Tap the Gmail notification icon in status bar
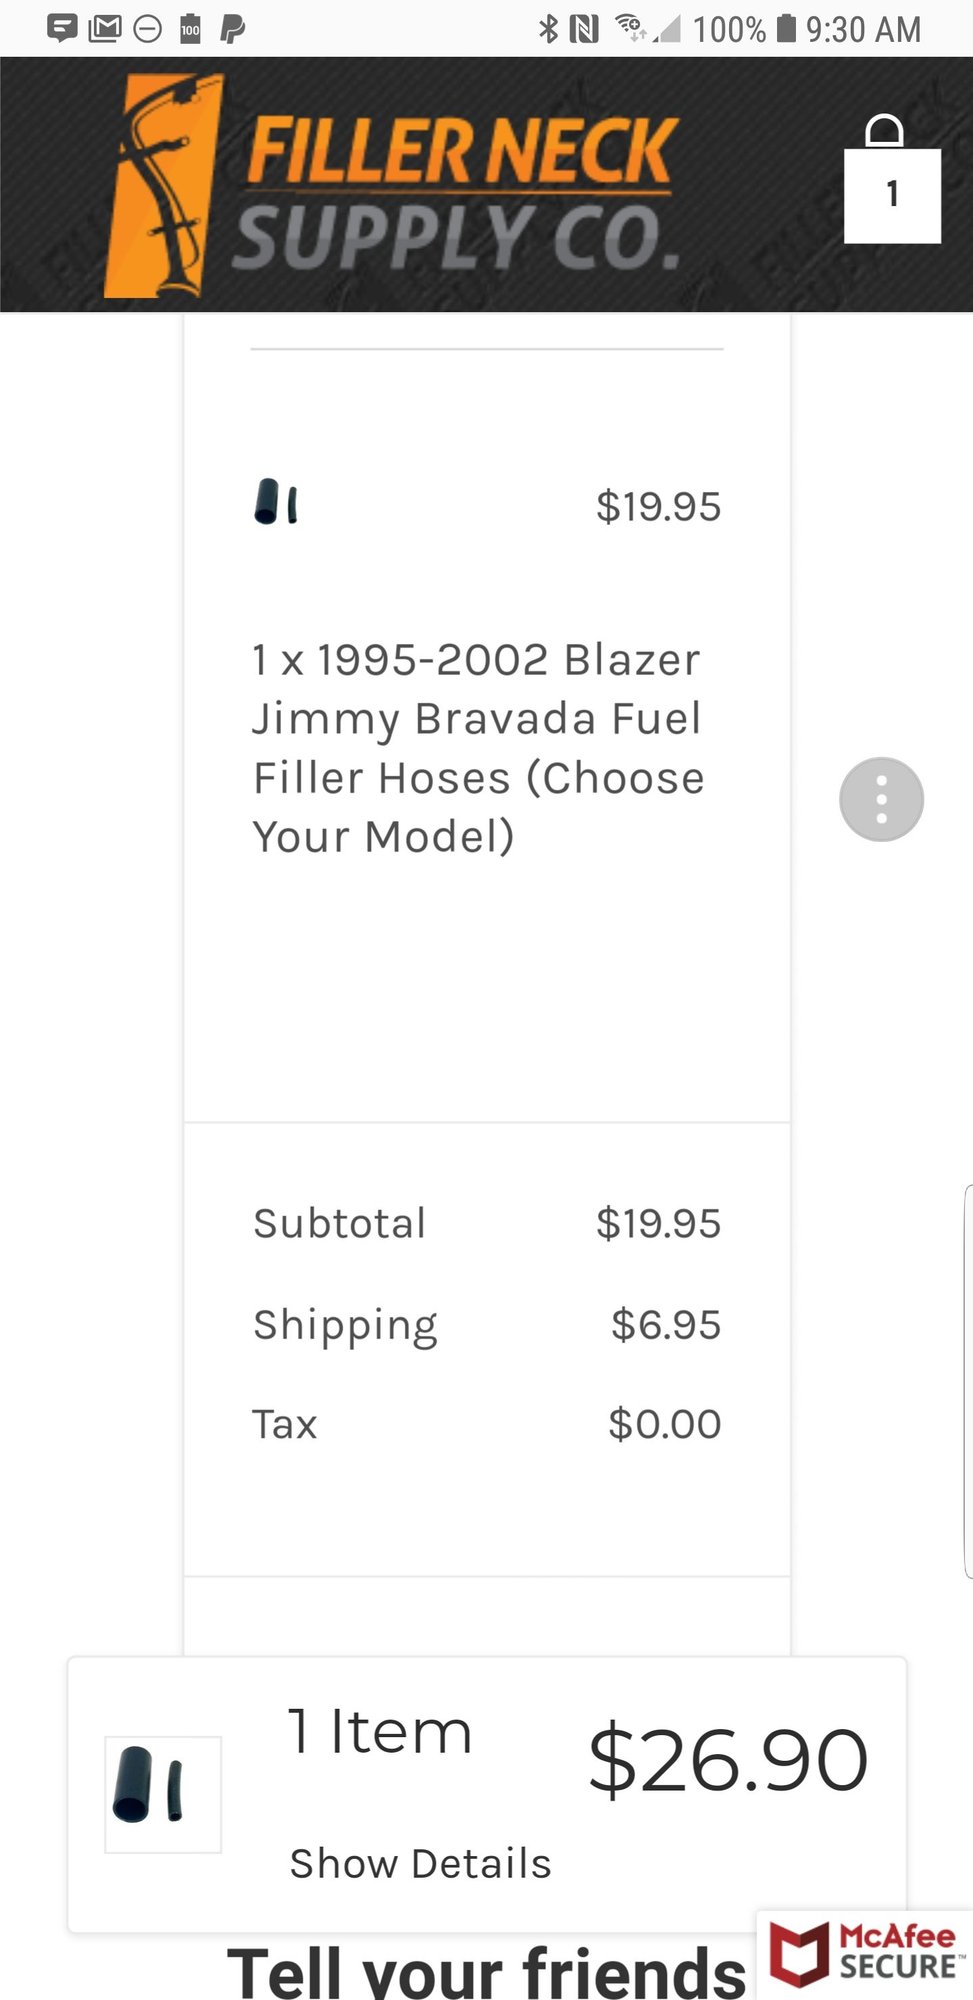 point(104,29)
